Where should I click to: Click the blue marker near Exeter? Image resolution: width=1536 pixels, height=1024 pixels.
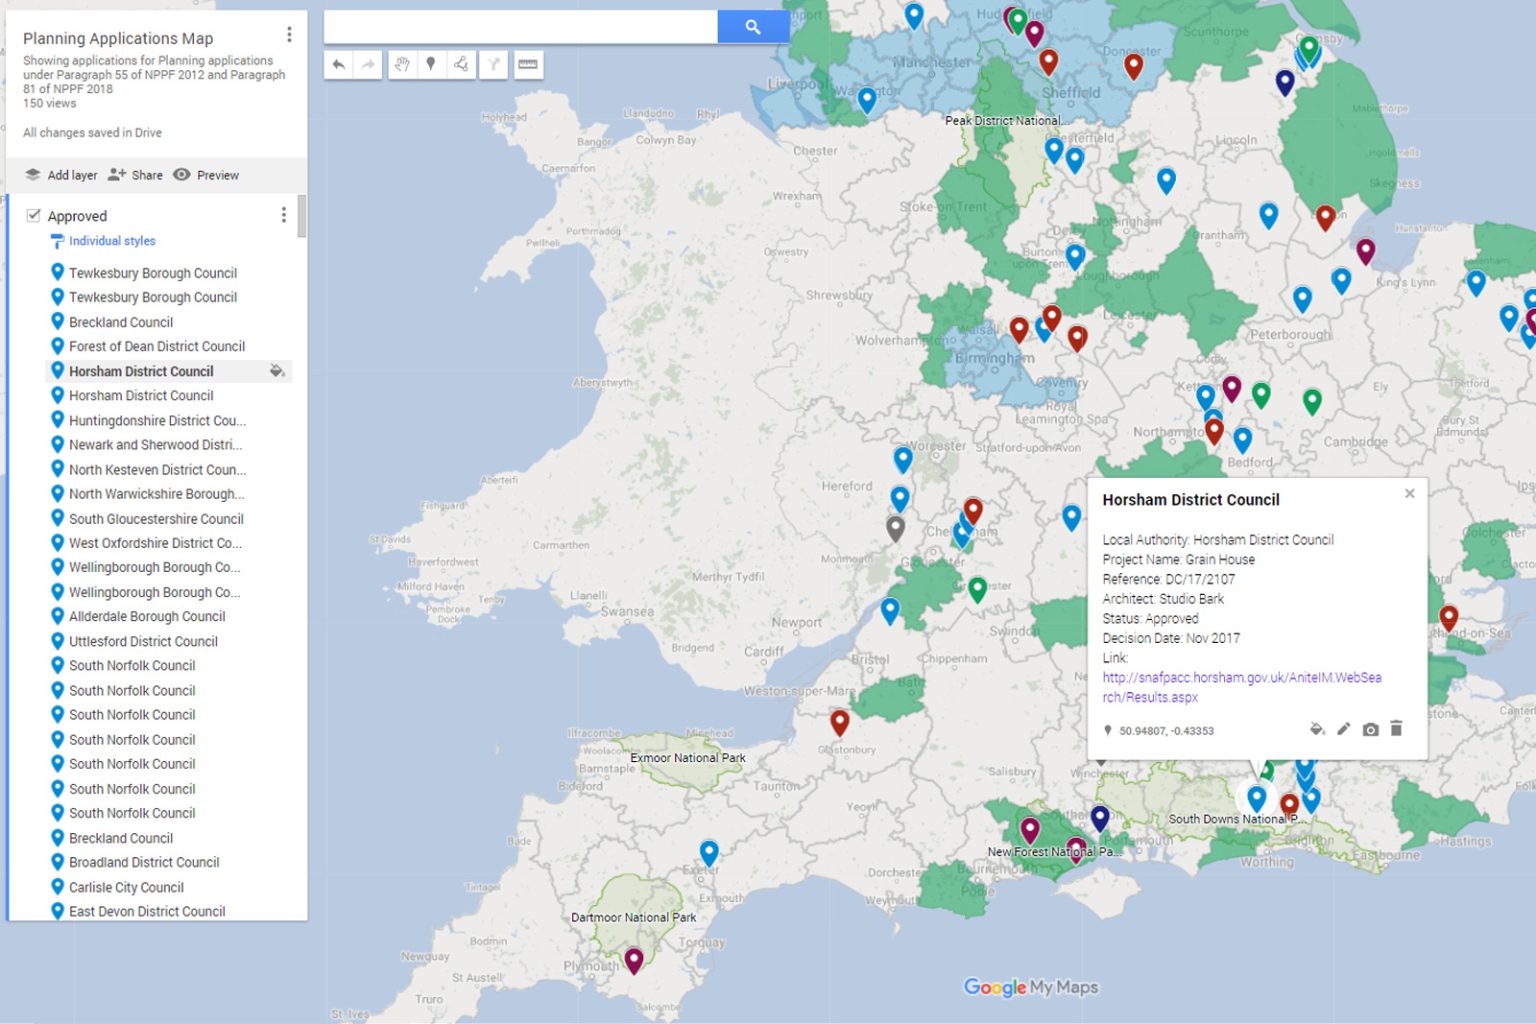[709, 852]
